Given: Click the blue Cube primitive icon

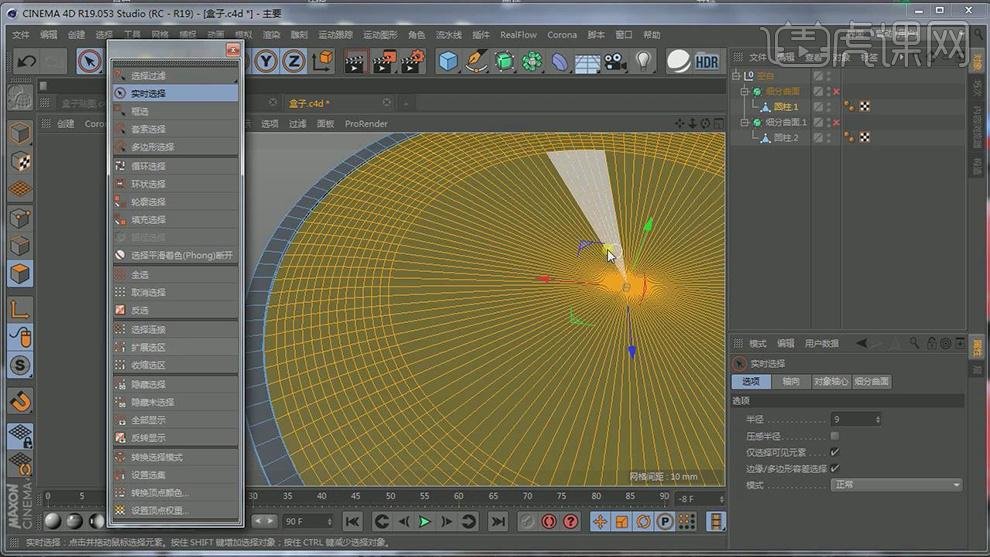Looking at the screenshot, I should pos(448,61).
